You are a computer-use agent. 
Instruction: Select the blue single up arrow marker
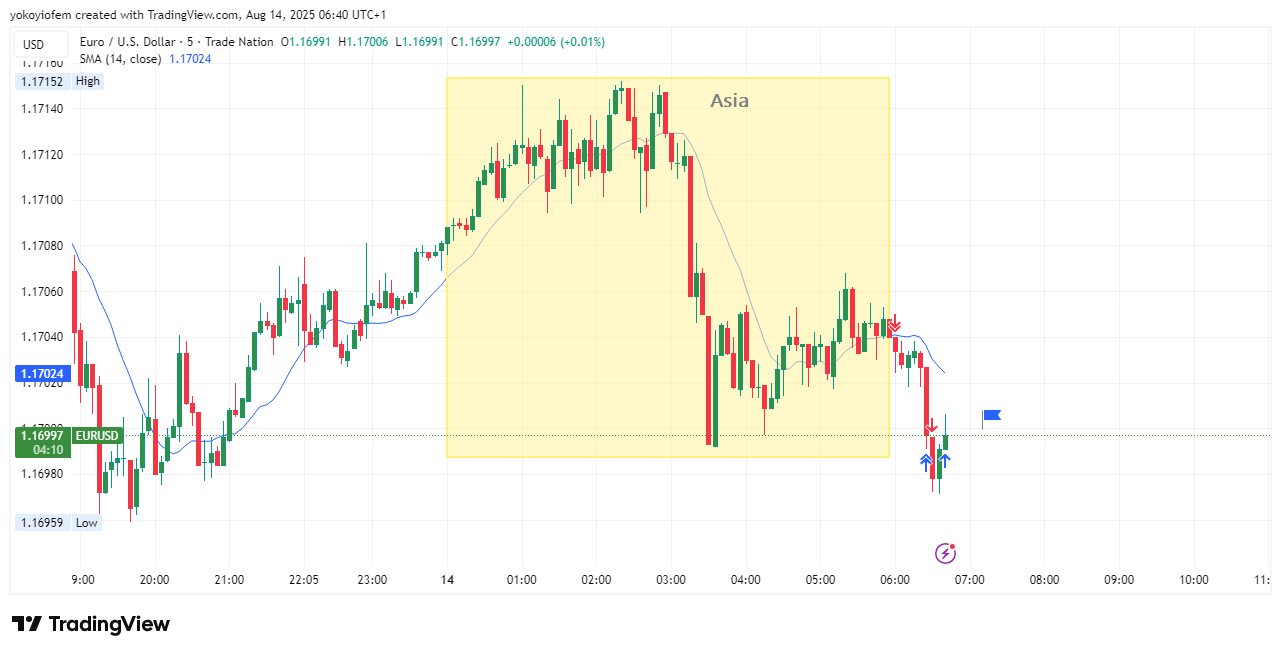tap(945, 460)
